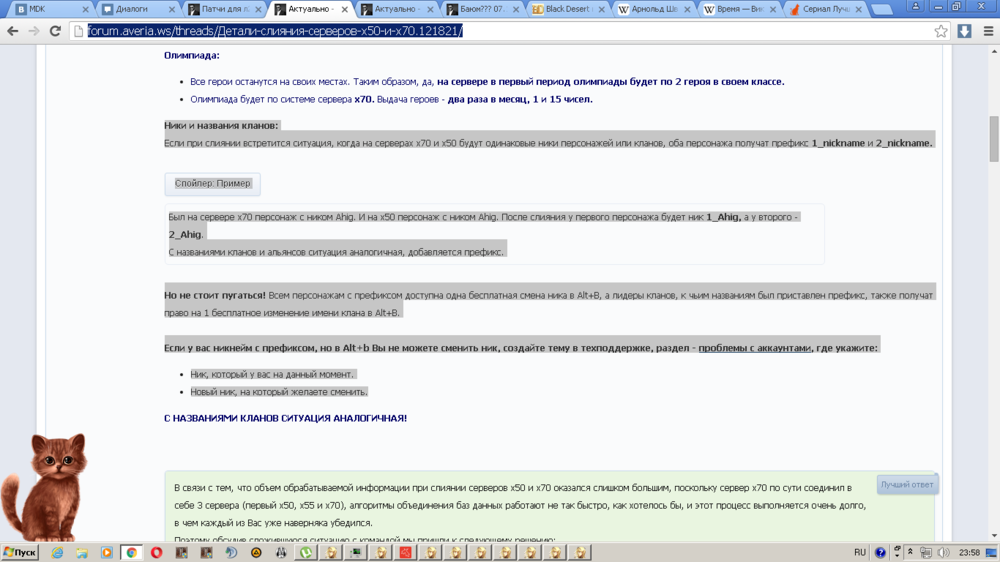Open the Chrome hamburger menu
1000x562 pixels.
988,31
